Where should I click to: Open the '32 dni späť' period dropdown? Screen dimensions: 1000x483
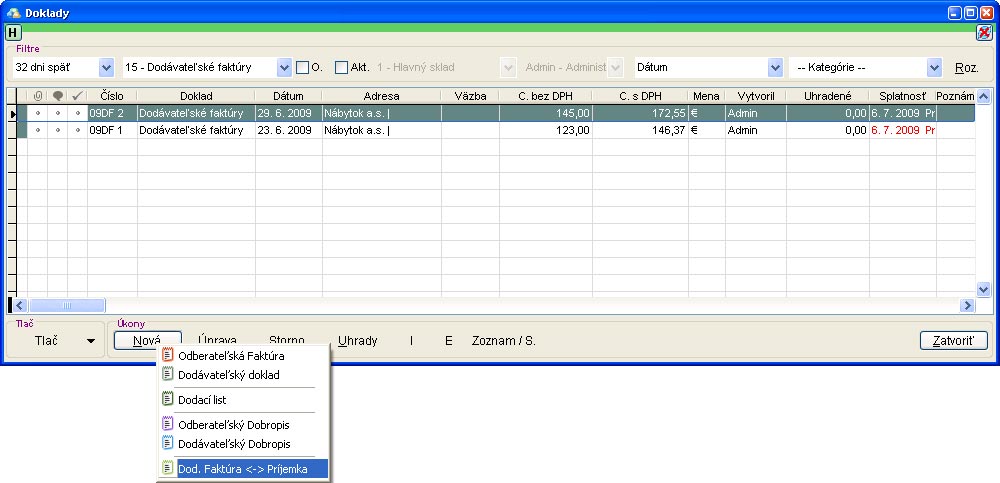[107, 68]
